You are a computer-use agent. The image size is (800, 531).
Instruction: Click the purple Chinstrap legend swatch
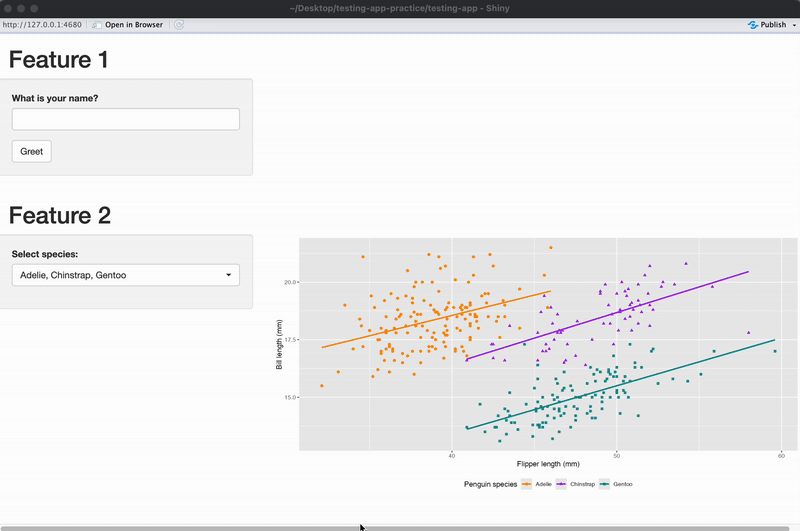[x=561, y=484]
